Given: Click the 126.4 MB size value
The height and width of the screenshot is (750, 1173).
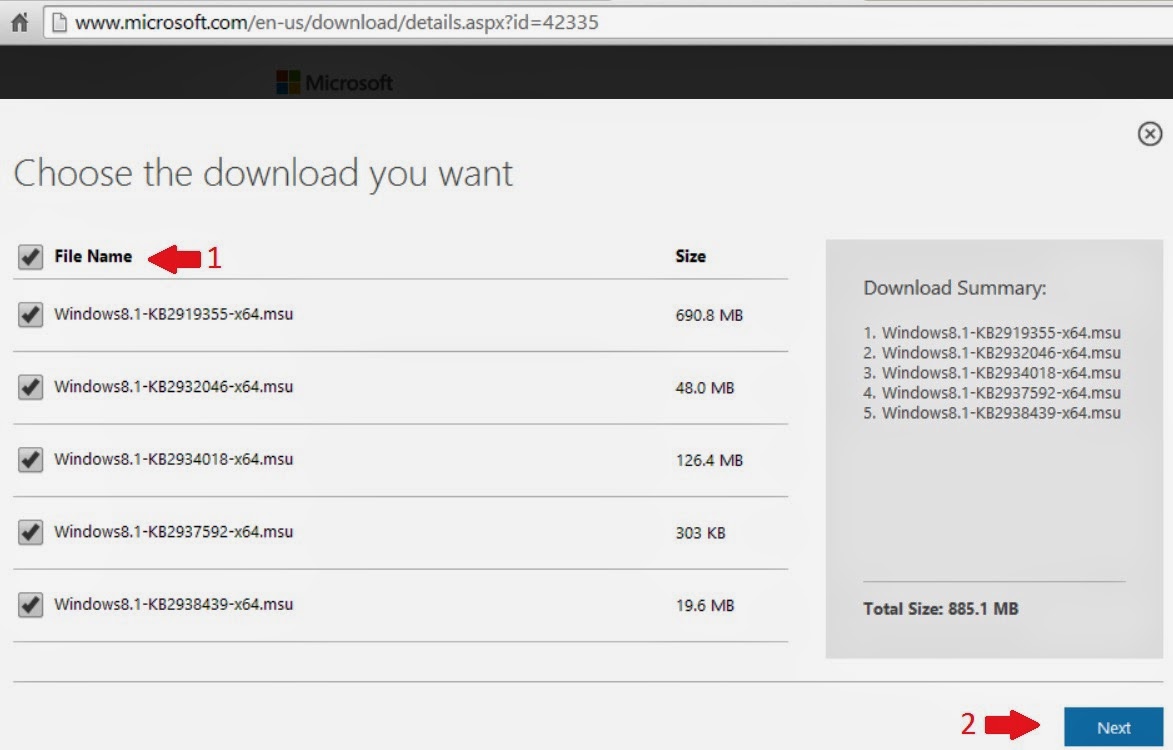Looking at the screenshot, I should point(709,460).
